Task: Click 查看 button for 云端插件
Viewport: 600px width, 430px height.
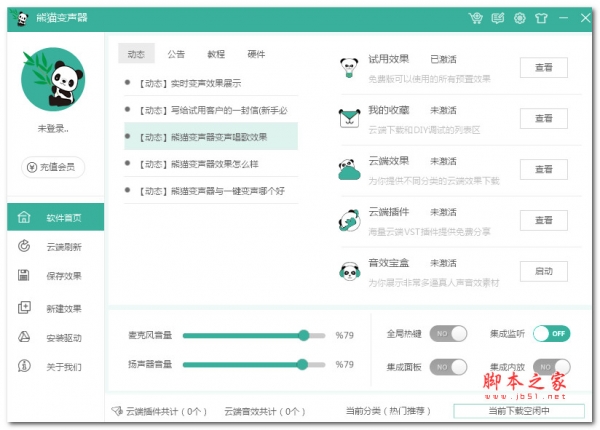Action: [x=543, y=220]
